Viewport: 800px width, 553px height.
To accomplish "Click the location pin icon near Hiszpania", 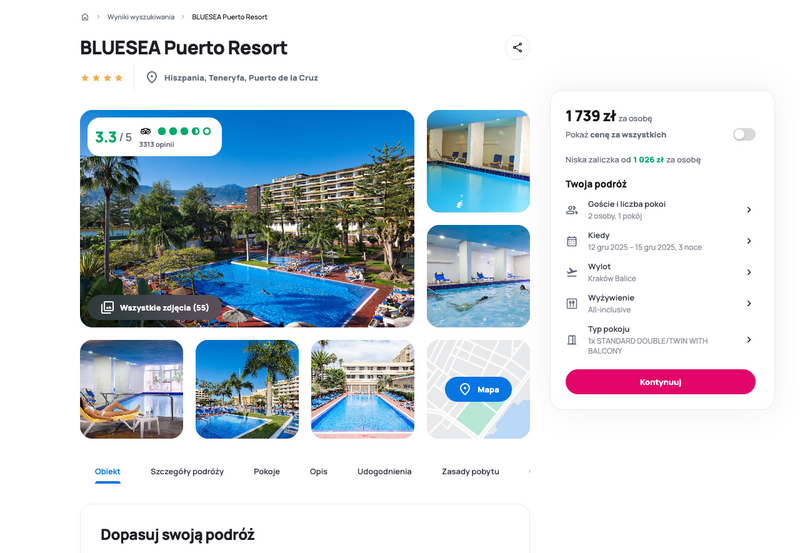I will [152, 78].
